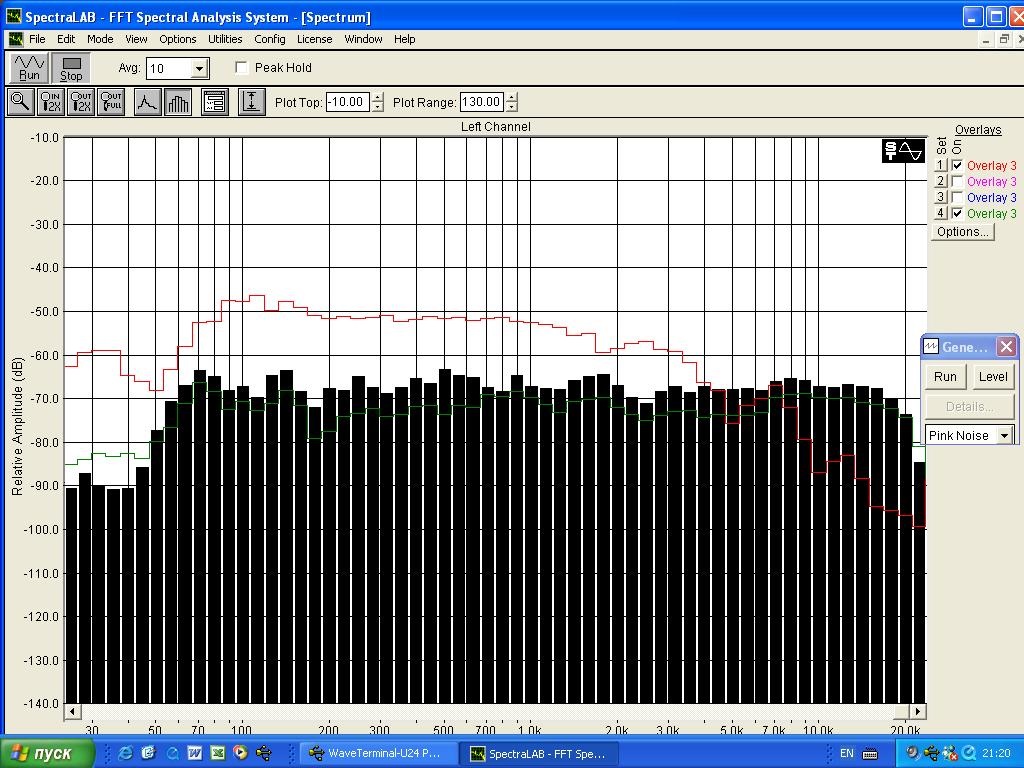This screenshot has height=768, width=1024.
Task: Open the Edit menu
Action: [x=66, y=39]
